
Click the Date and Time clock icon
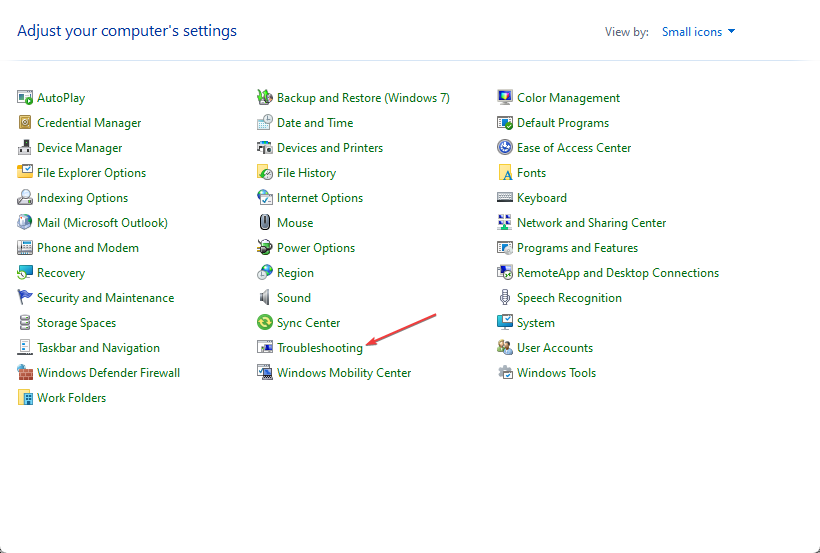tap(265, 122)
